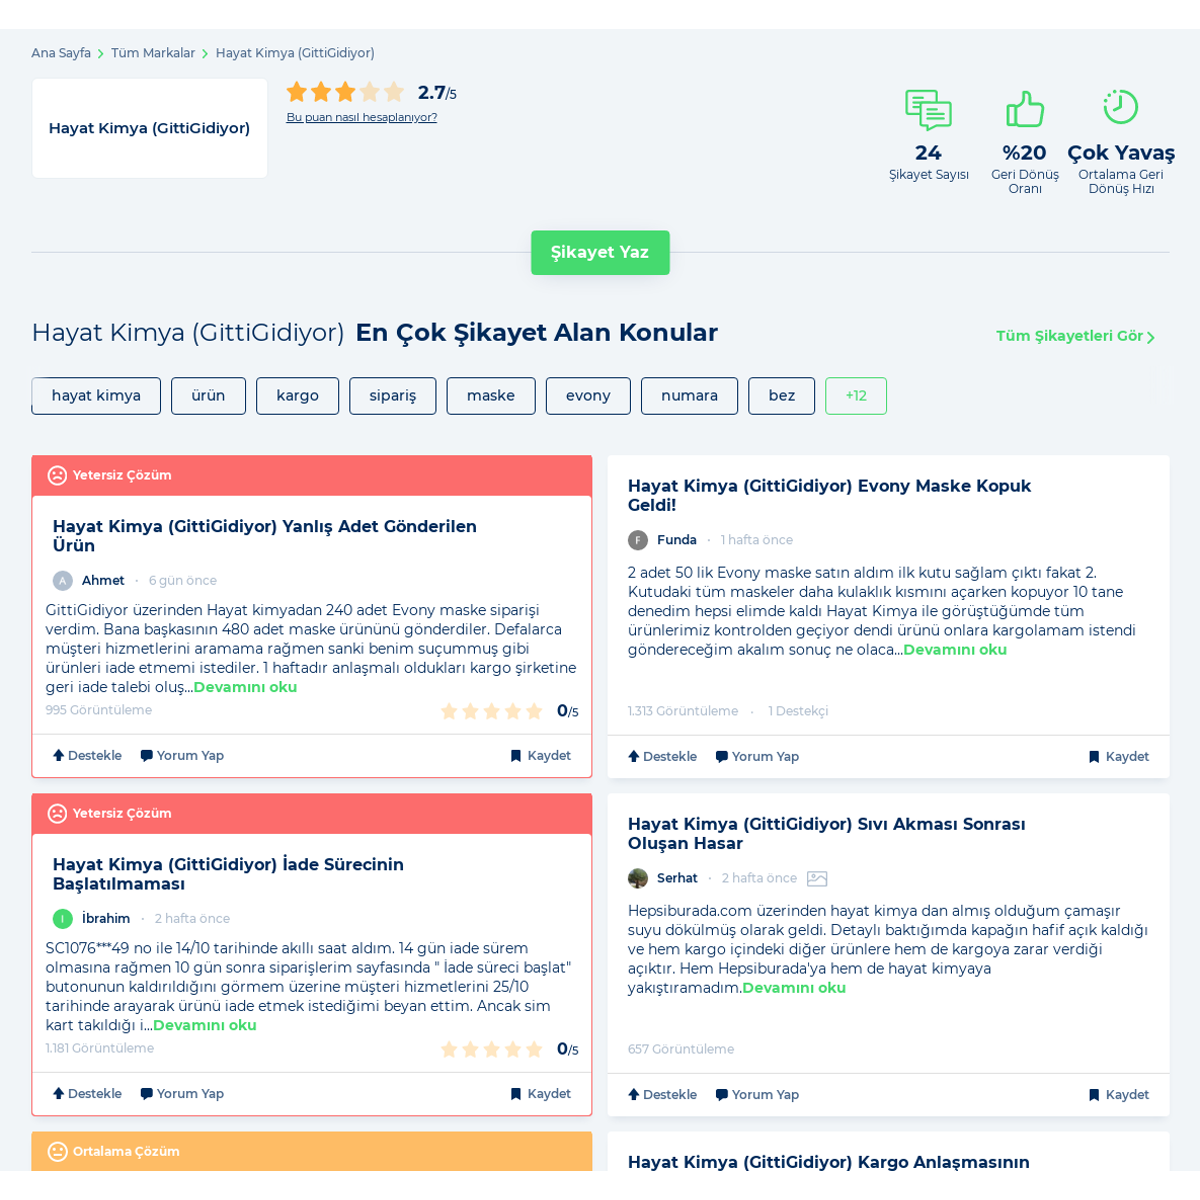1200x1200 pixels.
Task: Expand Serhat's complaint with Devamını oku
Action: click(794, 988)
